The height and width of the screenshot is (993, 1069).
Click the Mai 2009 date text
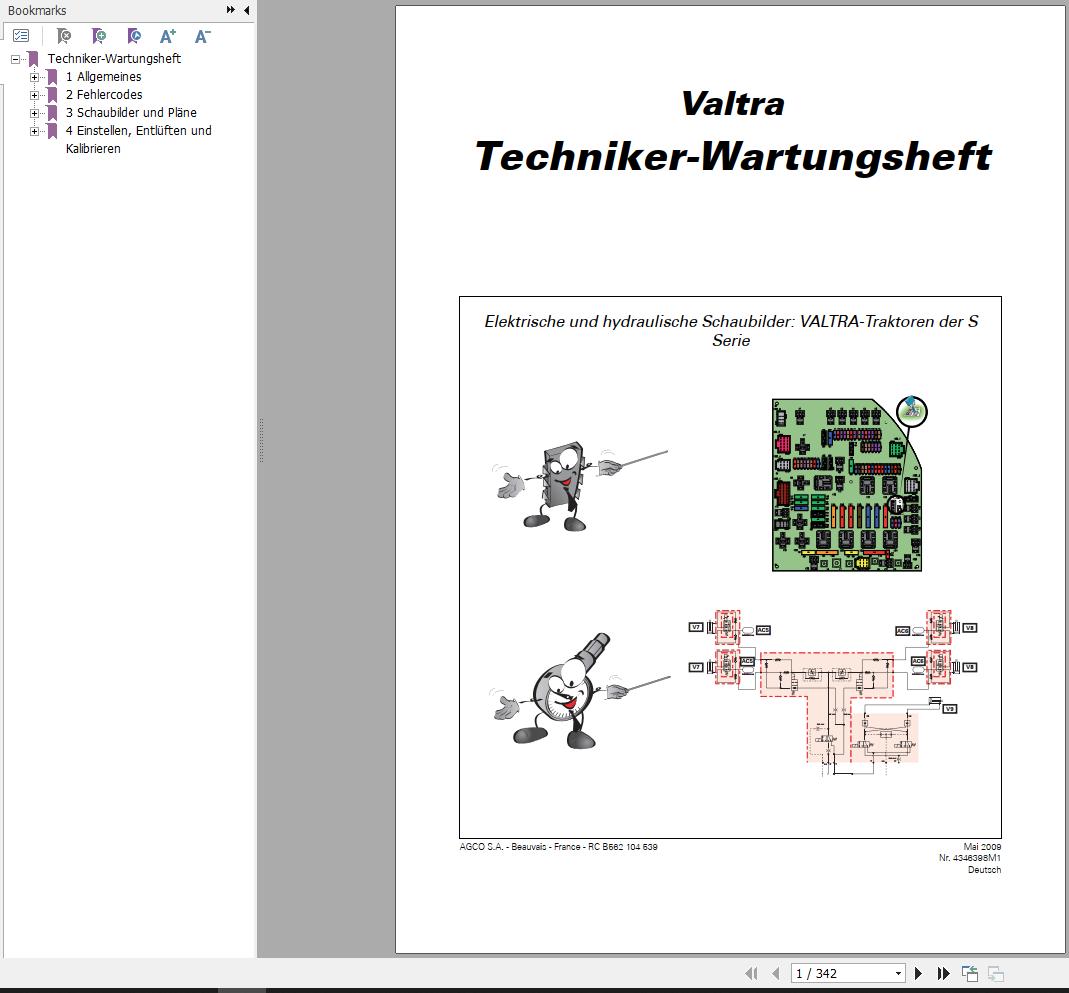[x=982, y=846]
